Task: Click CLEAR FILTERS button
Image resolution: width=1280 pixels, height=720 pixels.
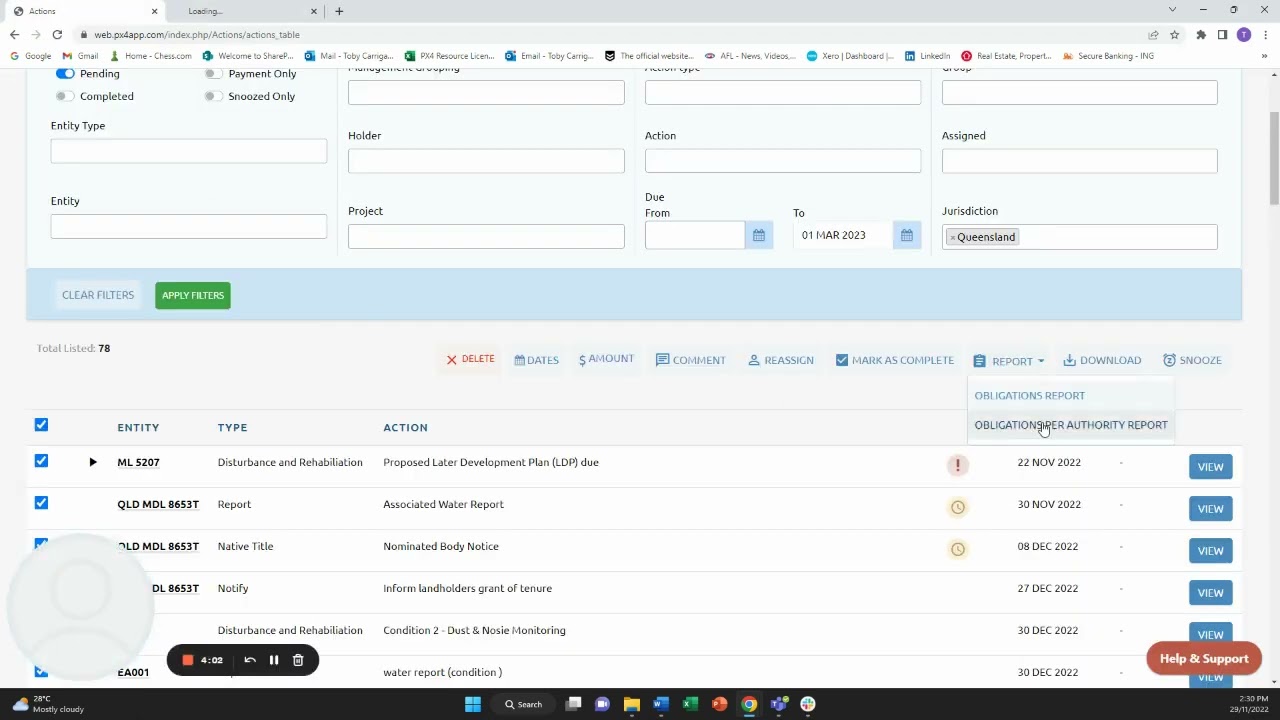Action: tap(98, 295)
